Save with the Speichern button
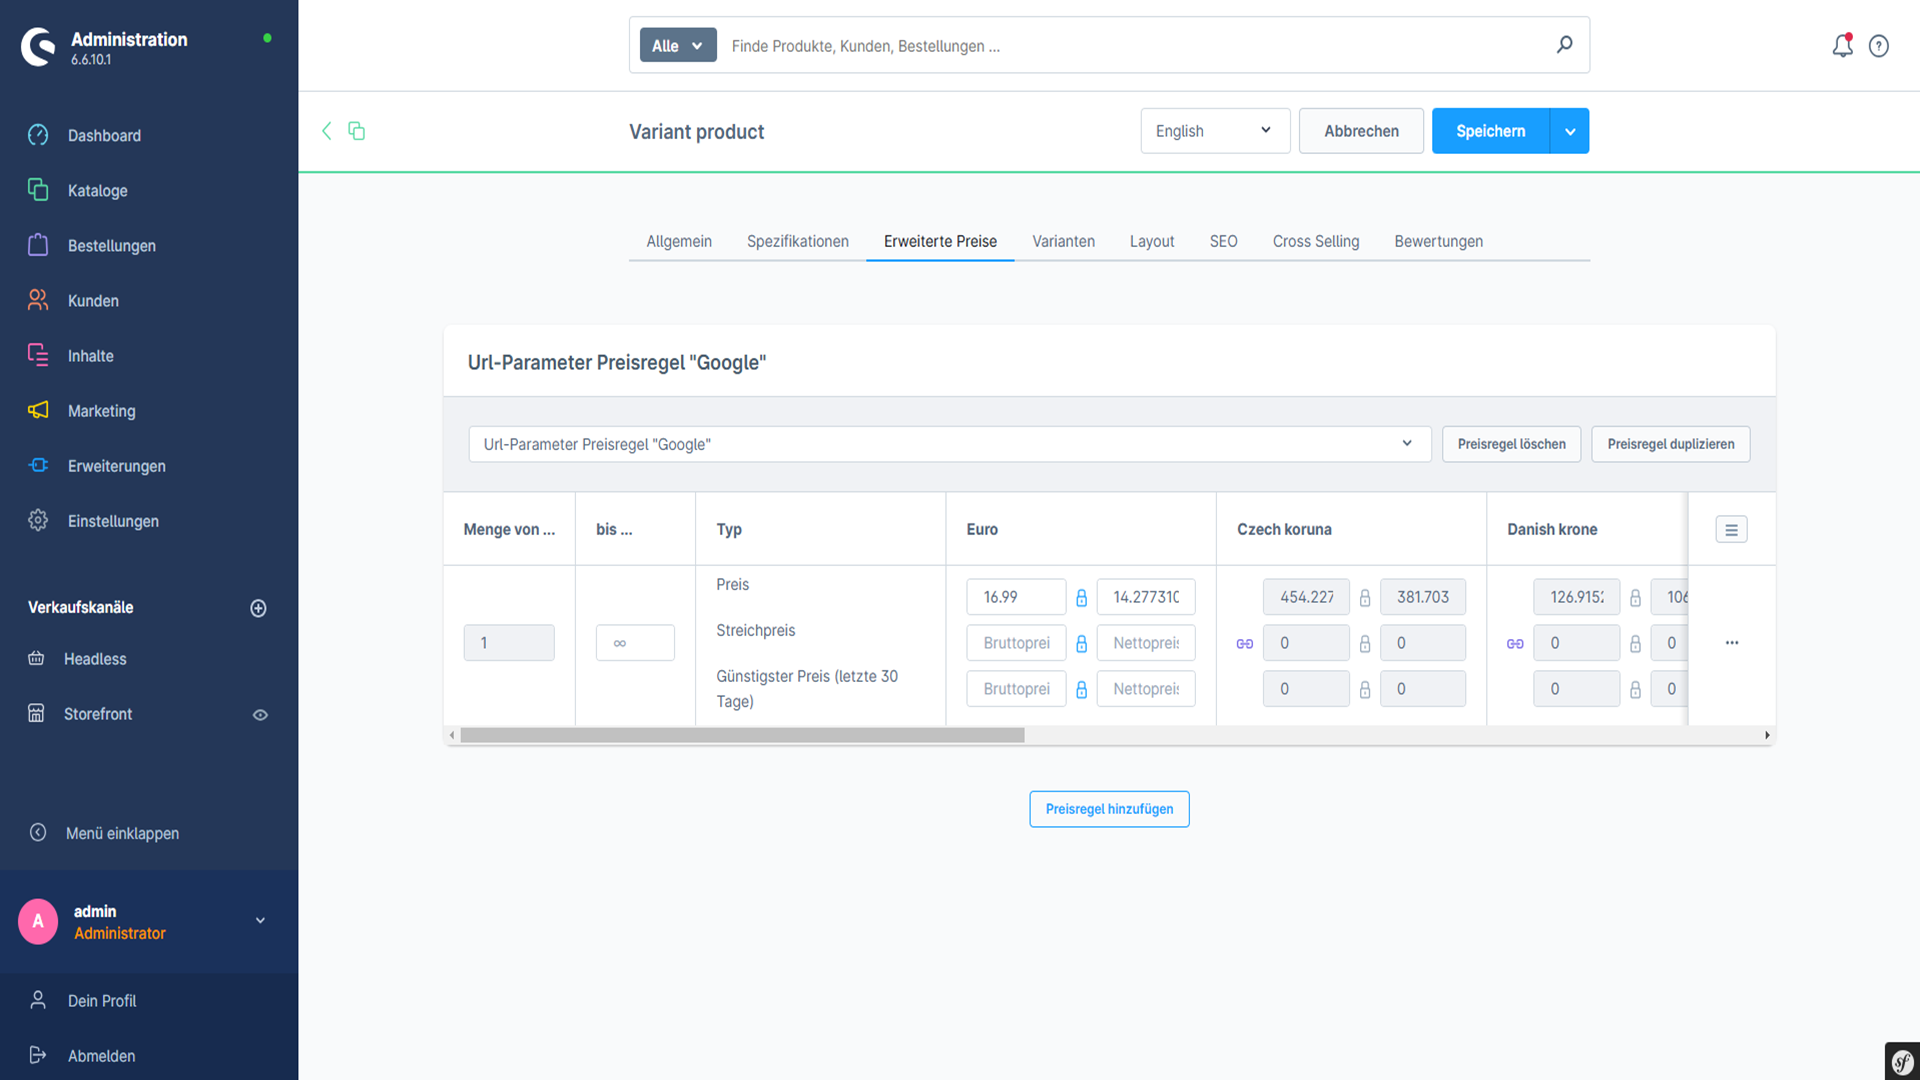1920x1080 pixels. tap(1490, 131)
